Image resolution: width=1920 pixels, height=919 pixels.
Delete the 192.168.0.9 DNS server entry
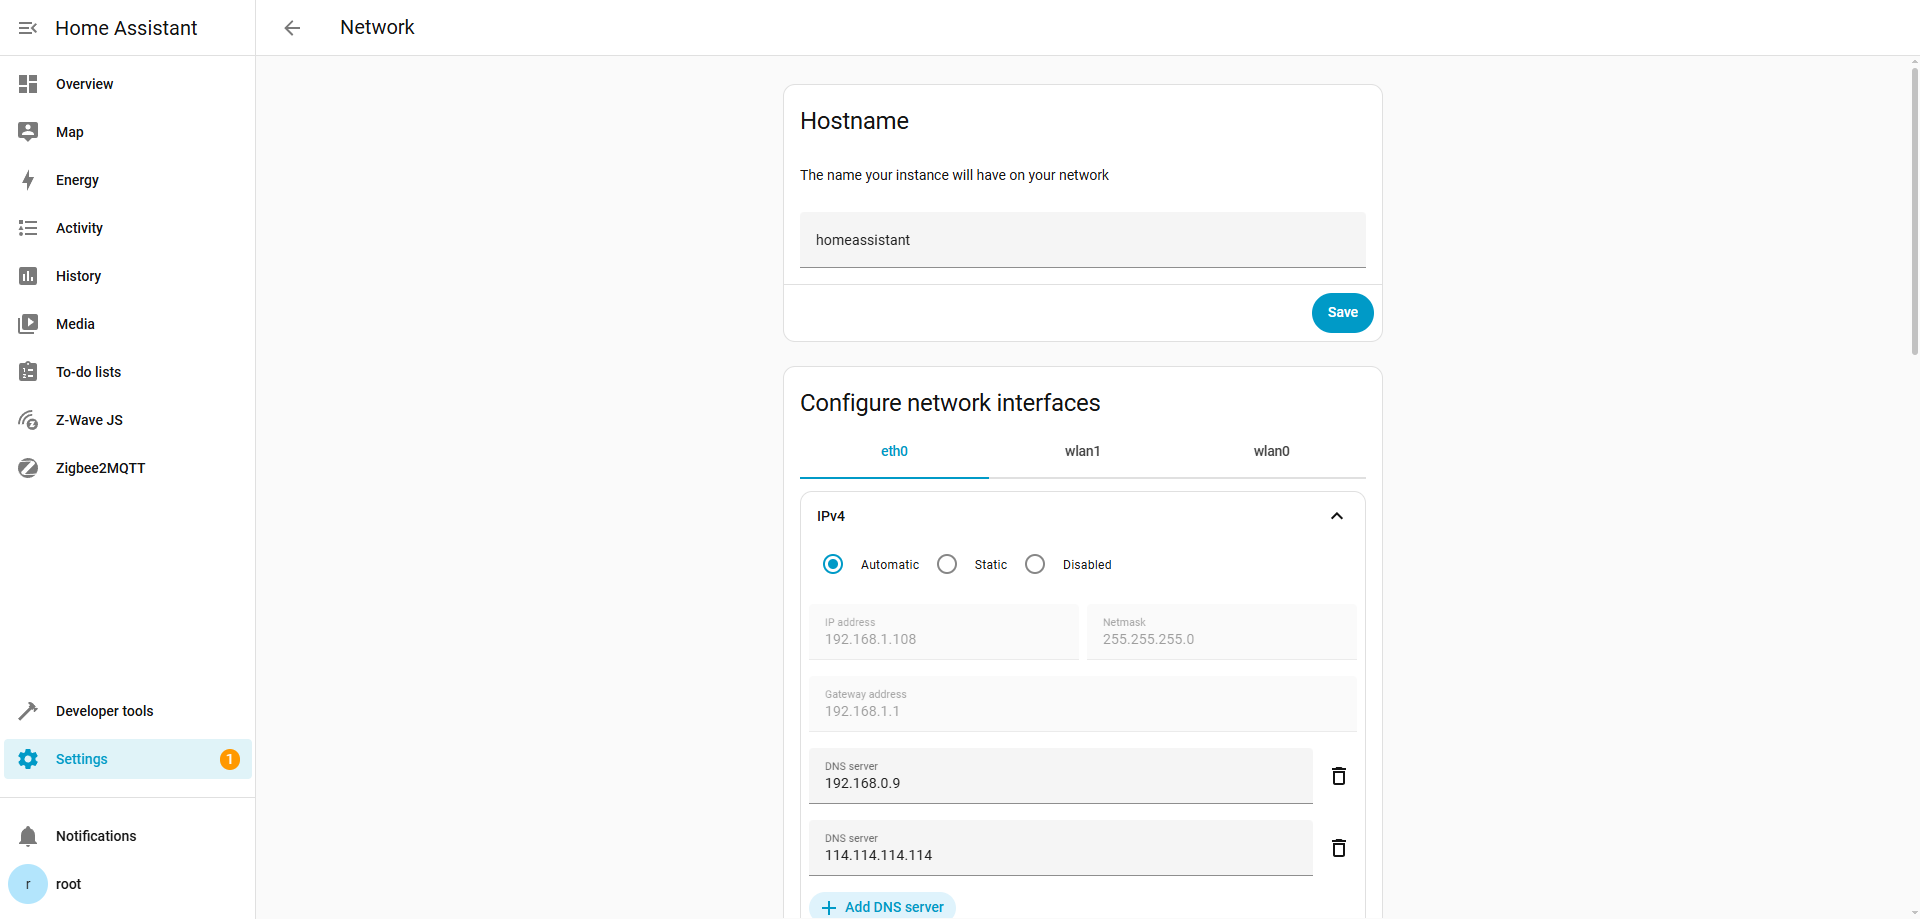[1339, 776]
